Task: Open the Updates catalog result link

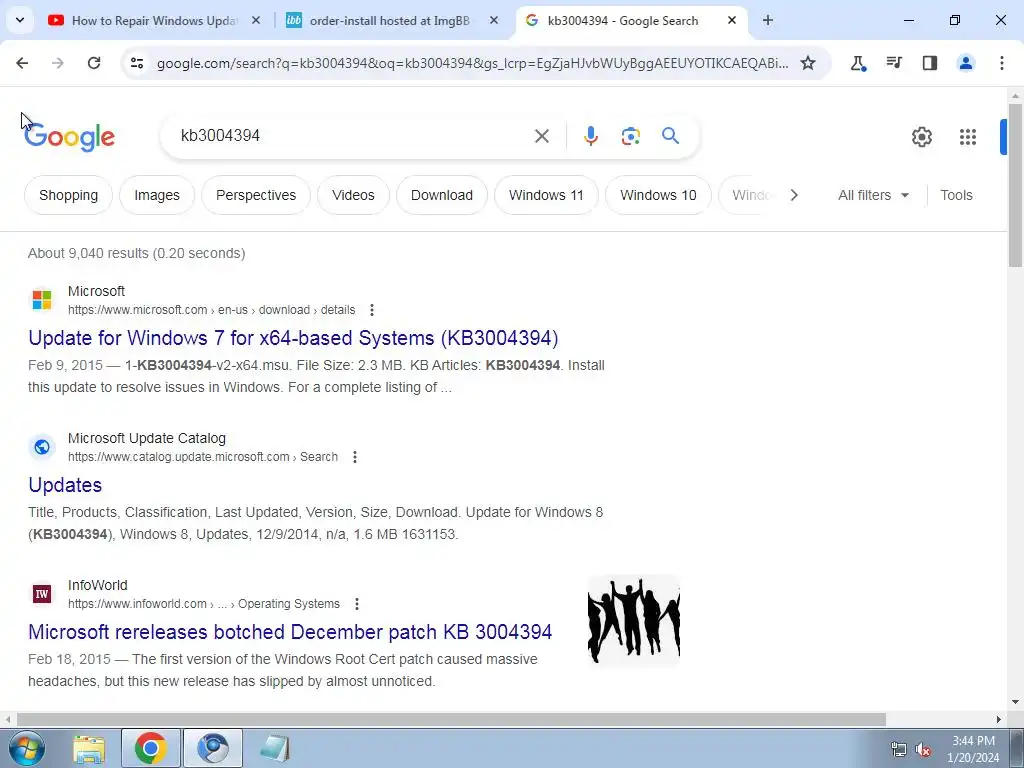Action: click(65, 485)
